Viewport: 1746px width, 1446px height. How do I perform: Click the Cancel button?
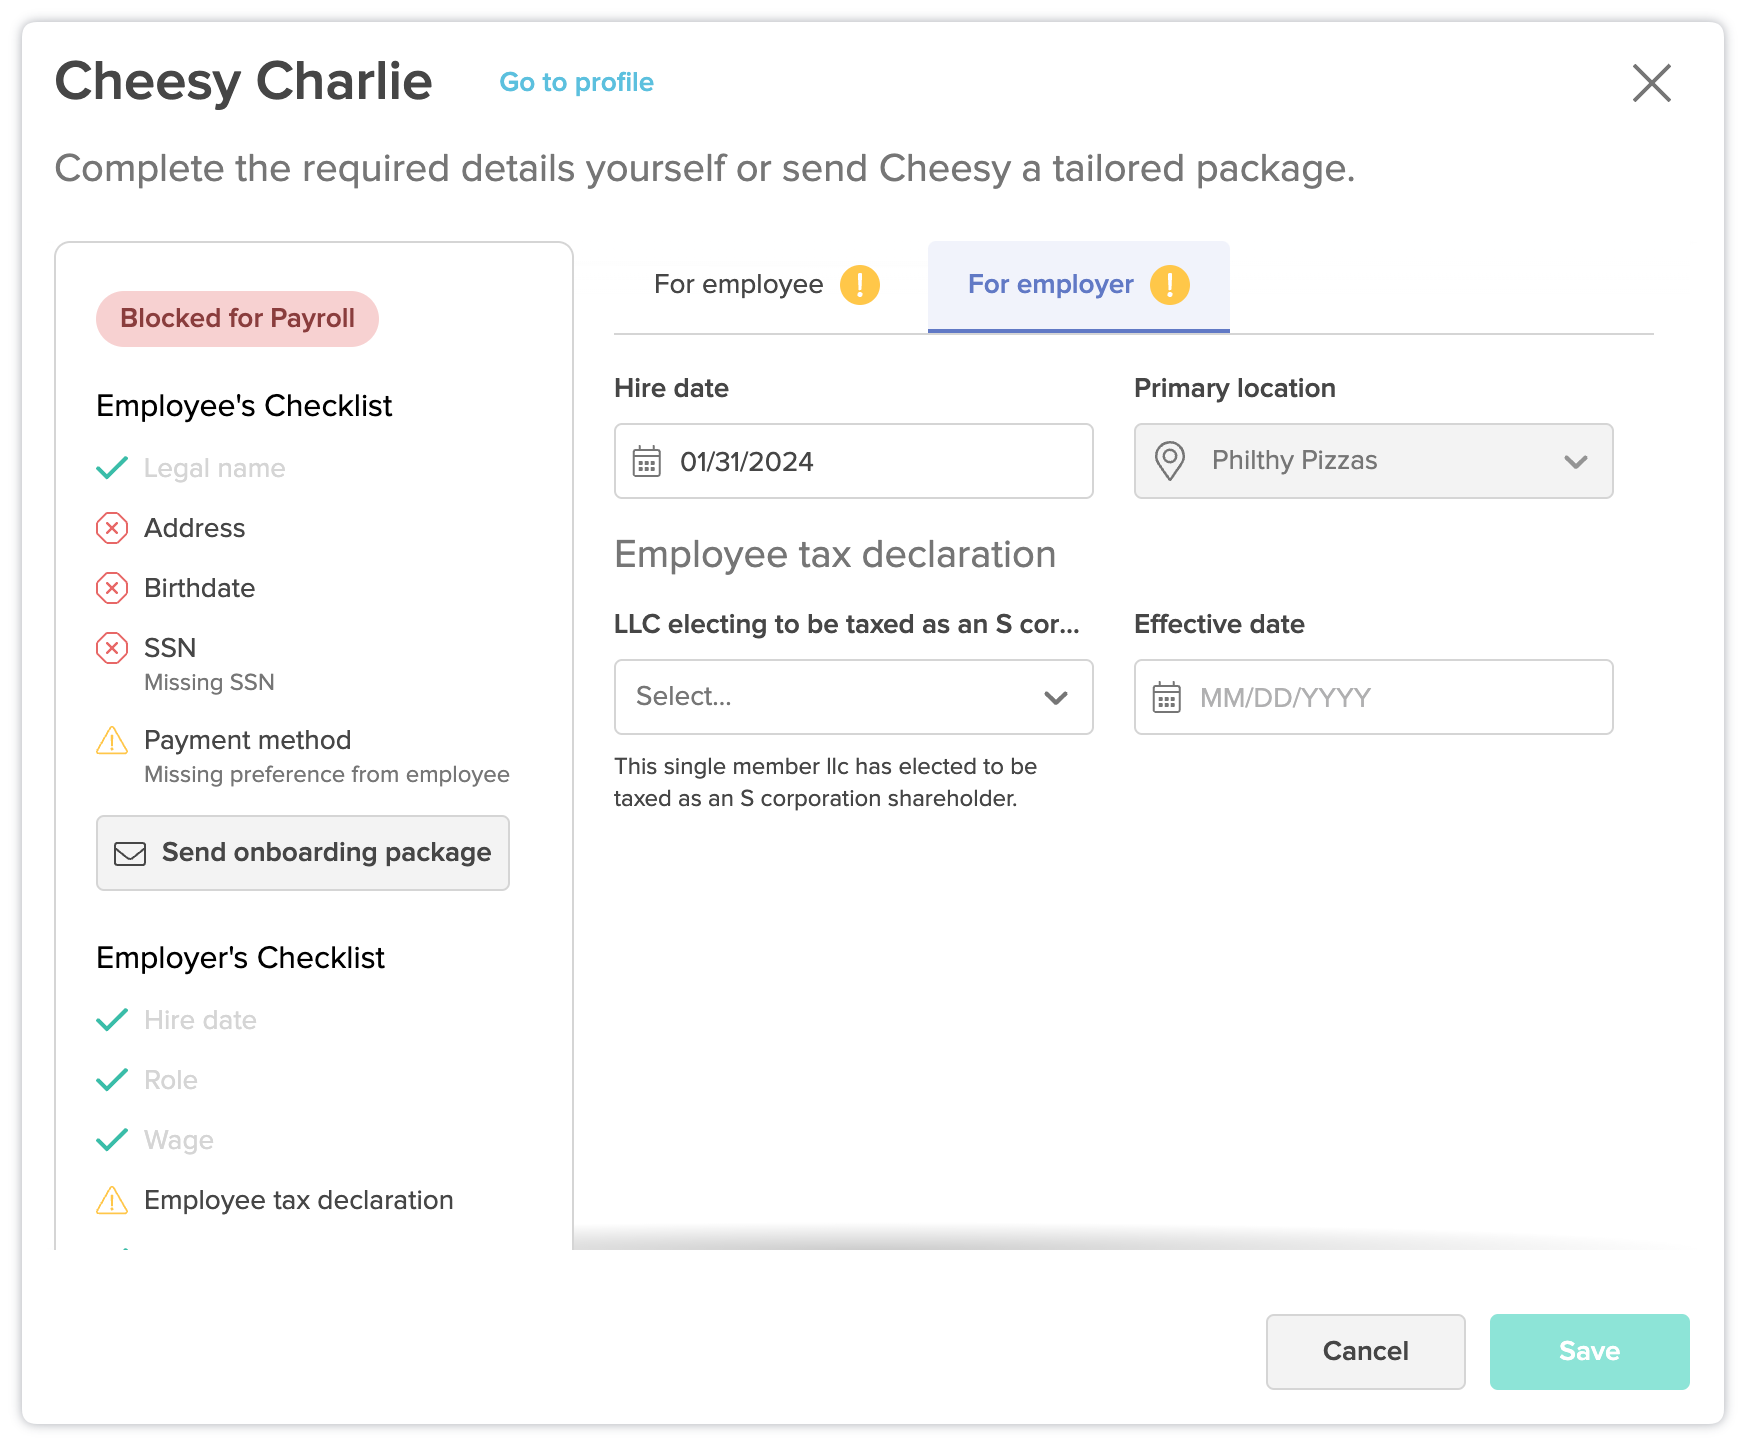1365,1351
